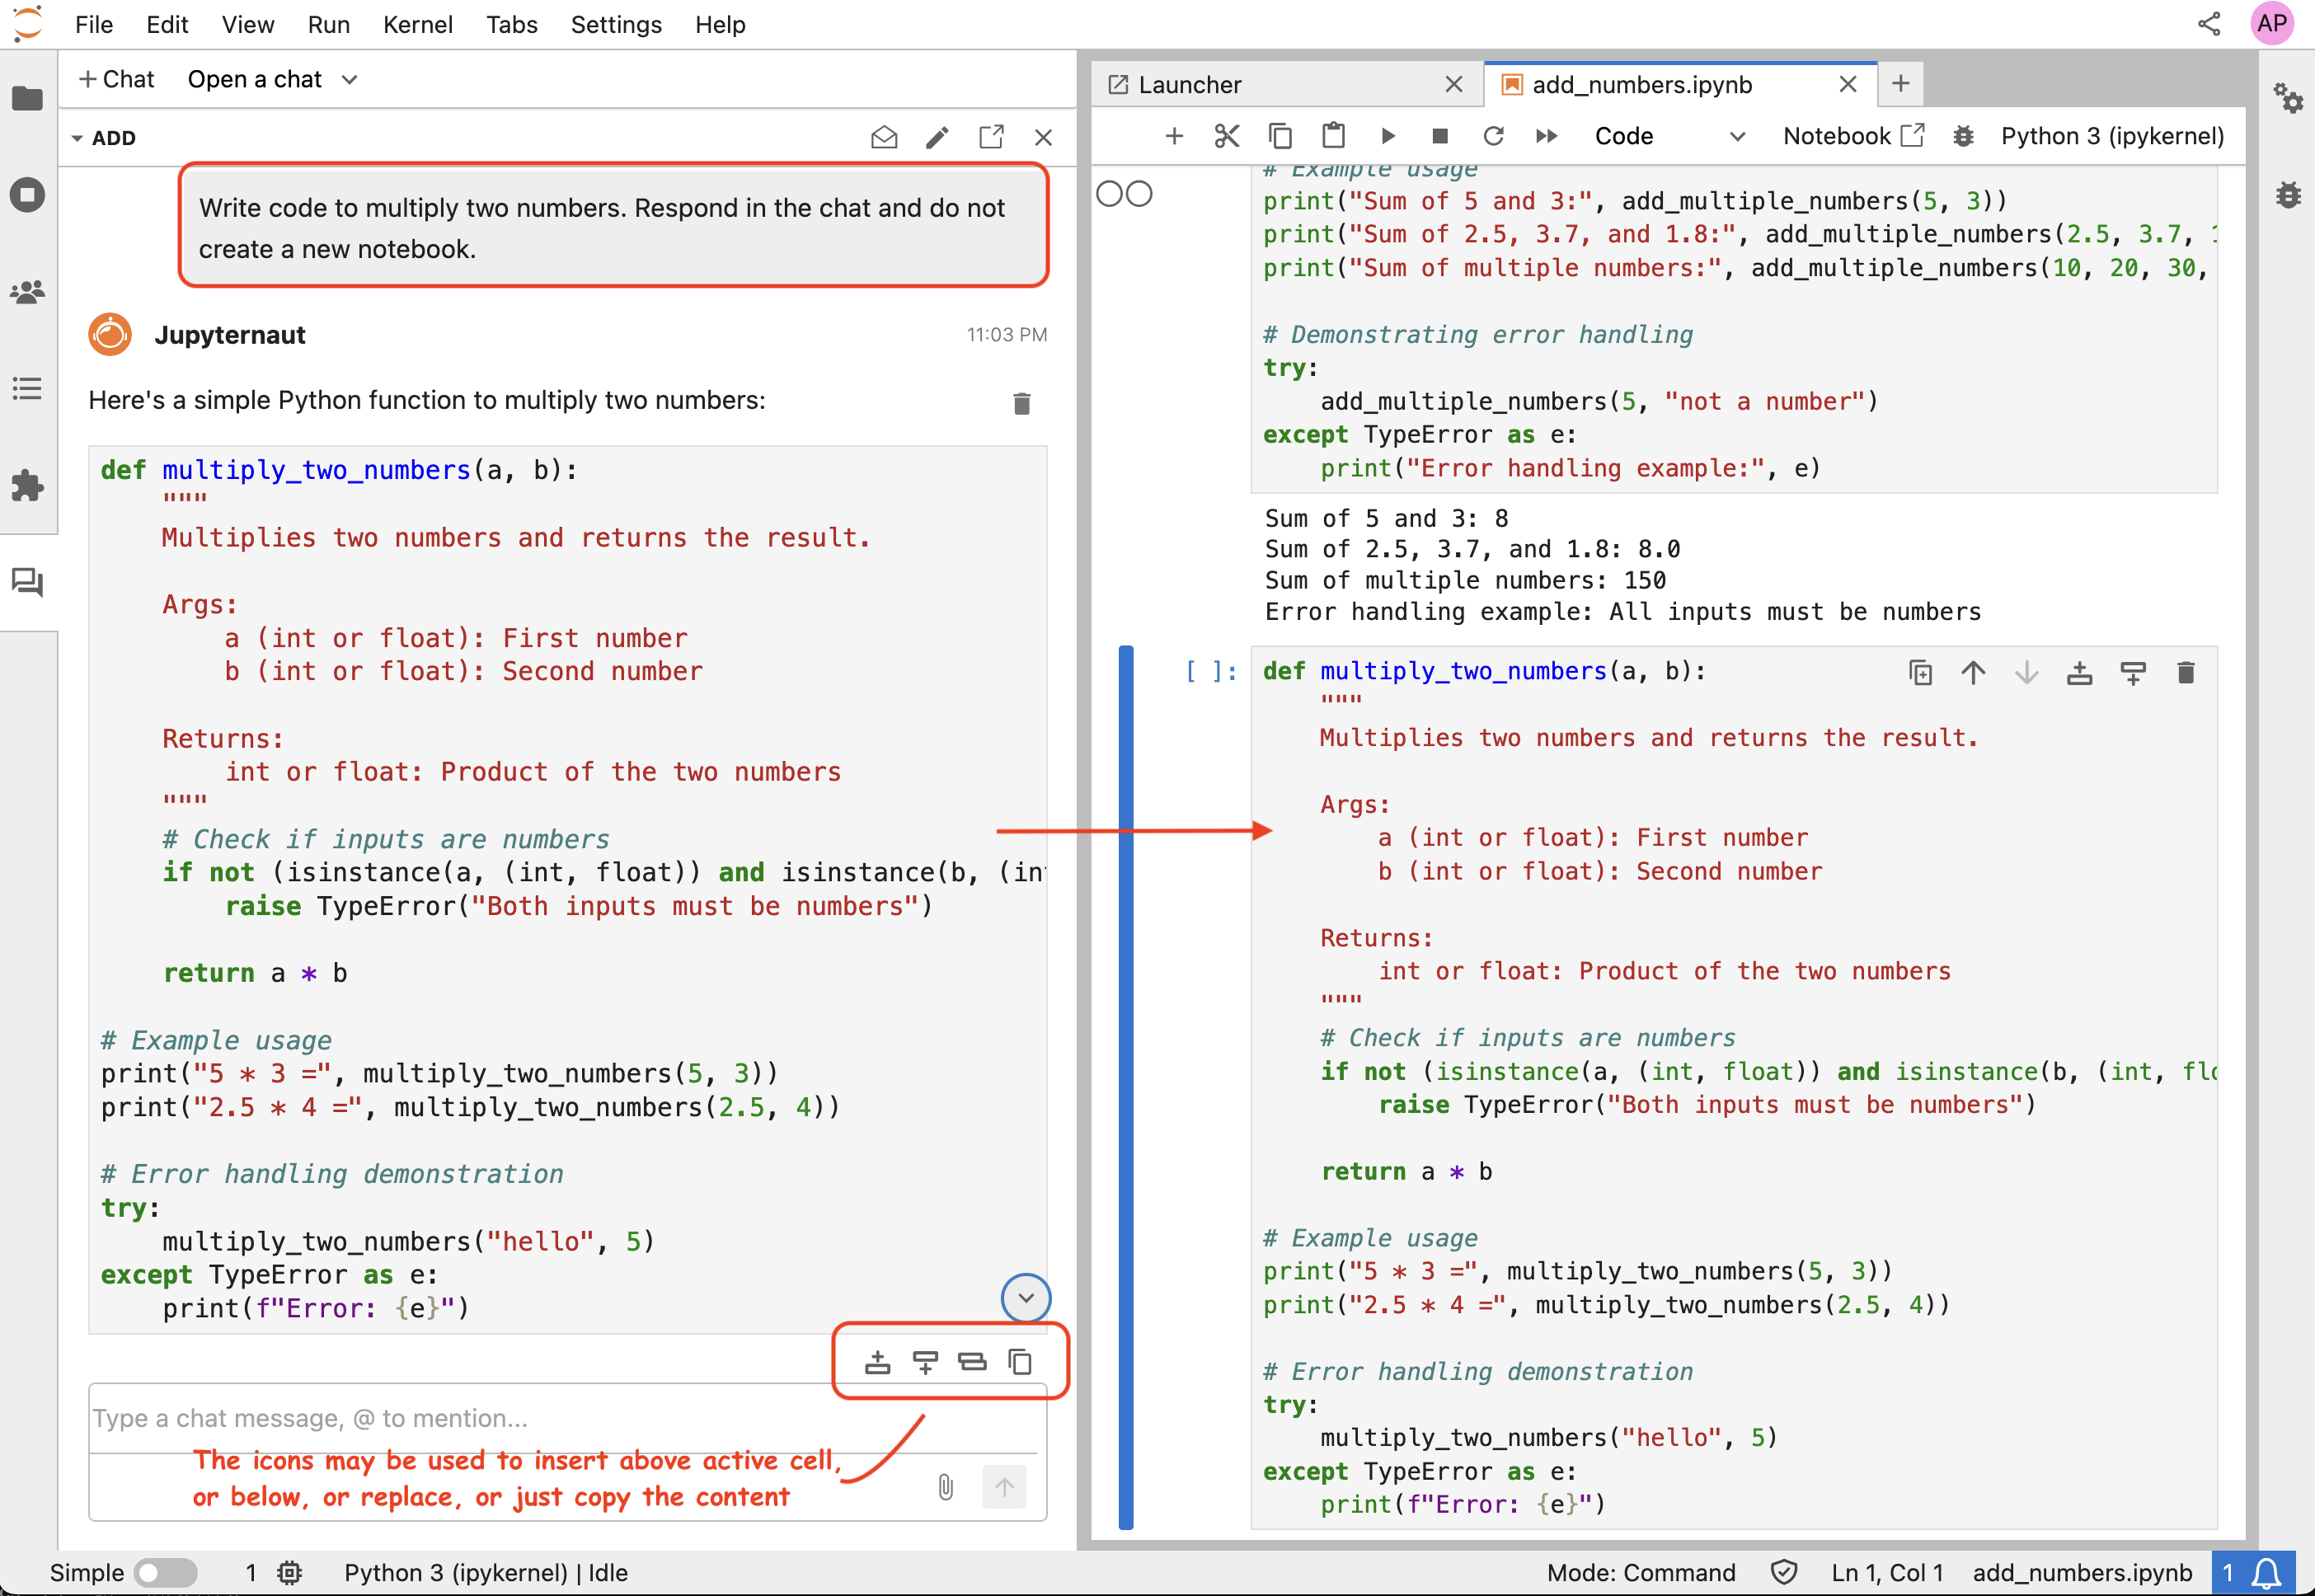Collapse the ADD chat section
The height and width of the screenshot is (1596, 2315).
(x=77, y=138)
